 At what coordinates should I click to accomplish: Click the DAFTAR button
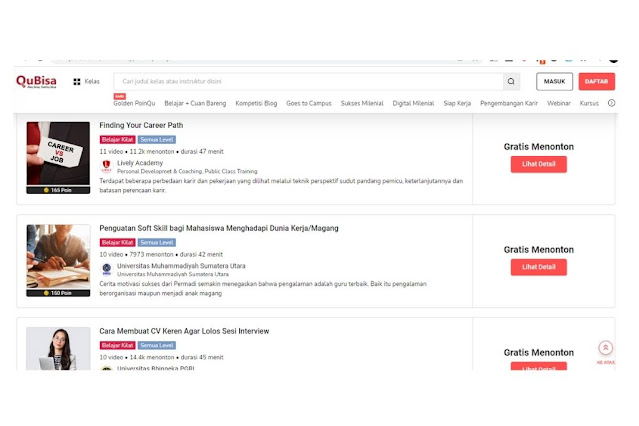coord(597,82)
